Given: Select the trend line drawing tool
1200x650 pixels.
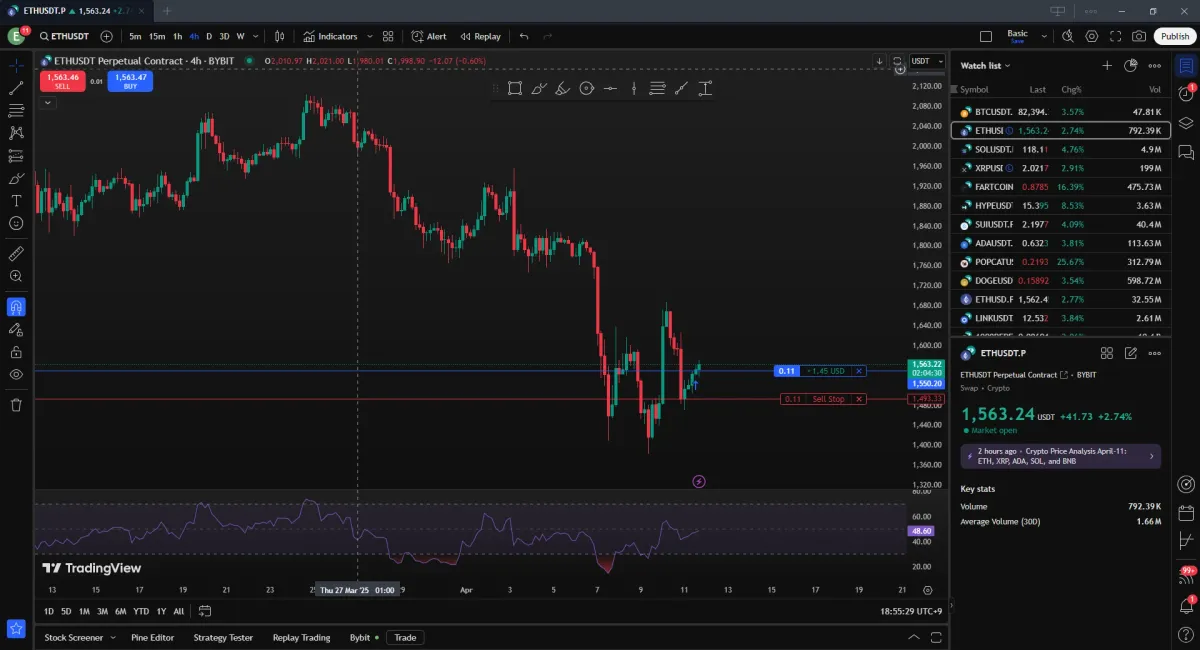Looking at the screenshot, I should click(16, 87).
